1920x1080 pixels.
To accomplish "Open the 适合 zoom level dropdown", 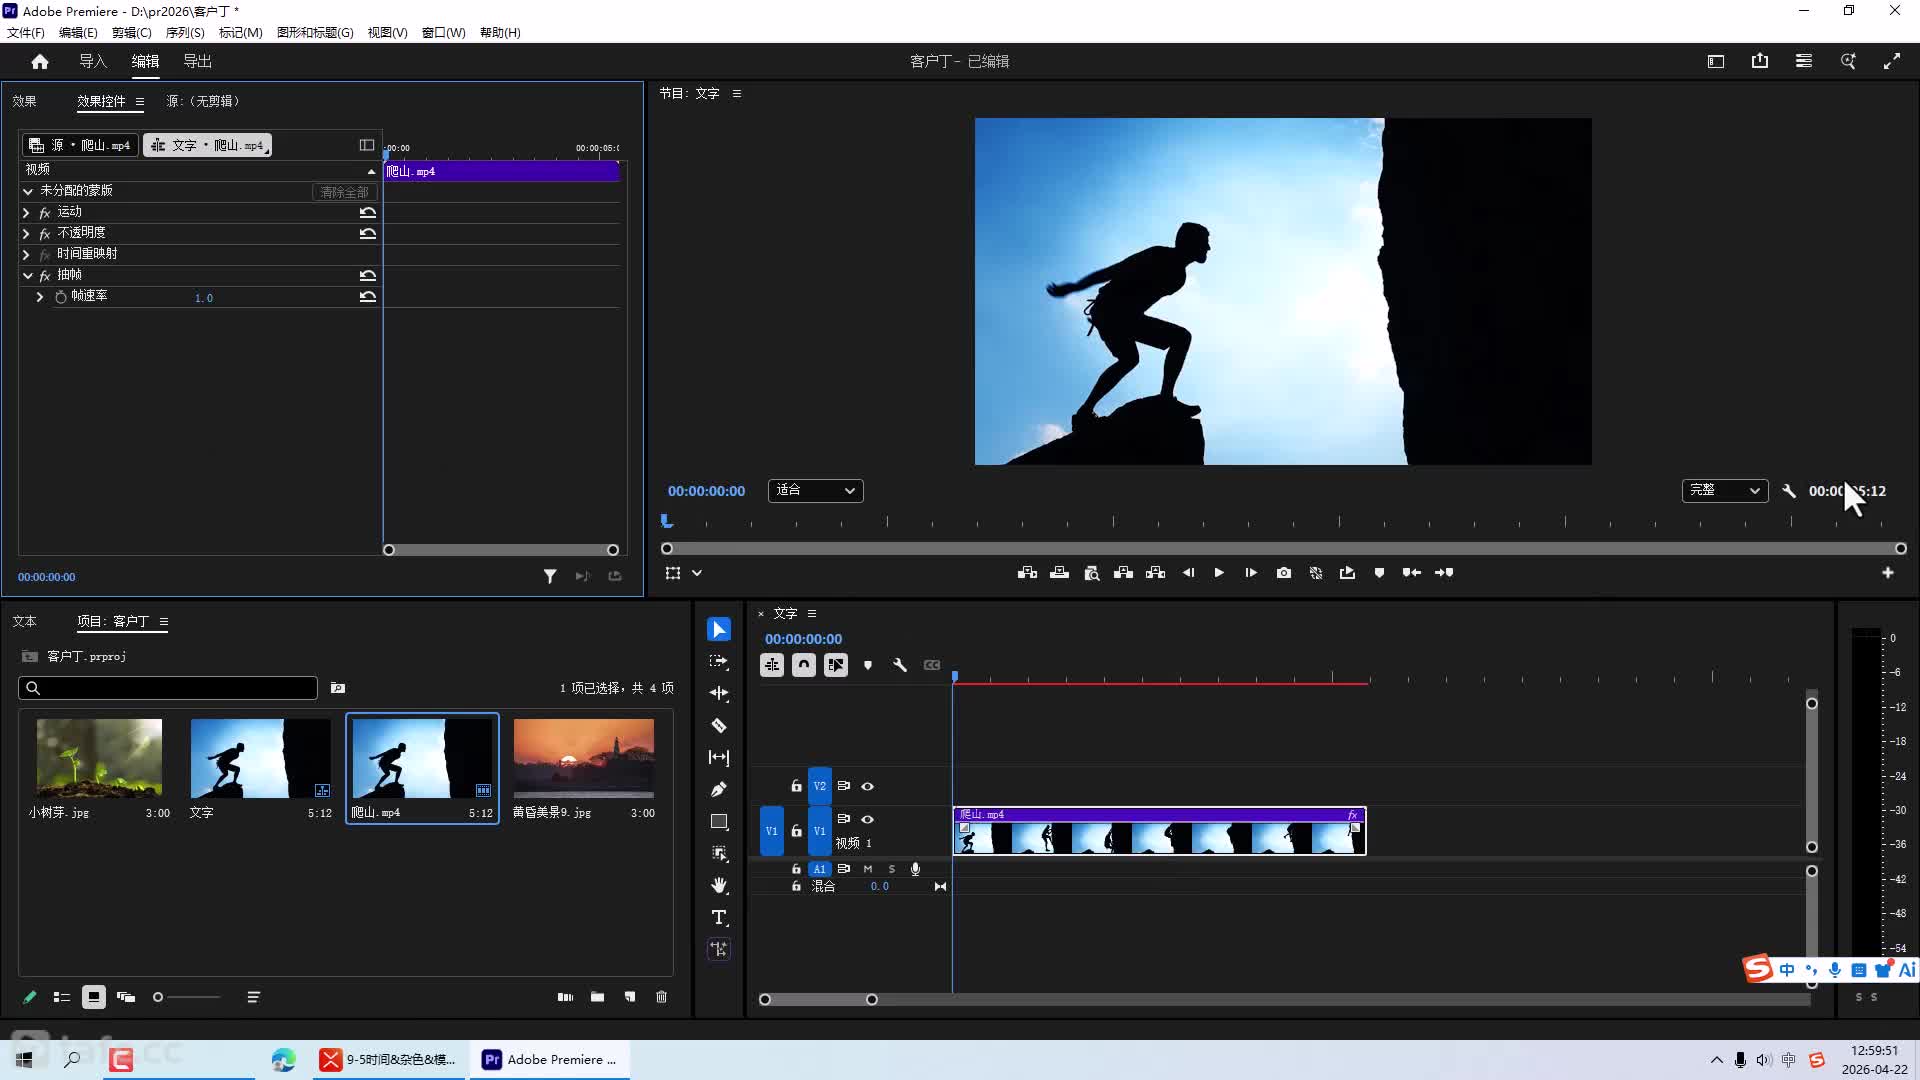I will click(x=816, y=491).
